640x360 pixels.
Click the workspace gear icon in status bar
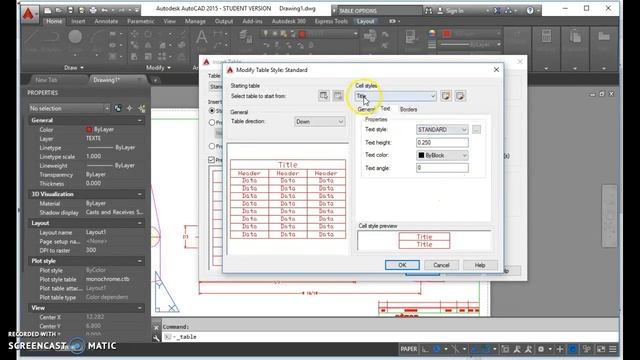(x=541, y=349)
